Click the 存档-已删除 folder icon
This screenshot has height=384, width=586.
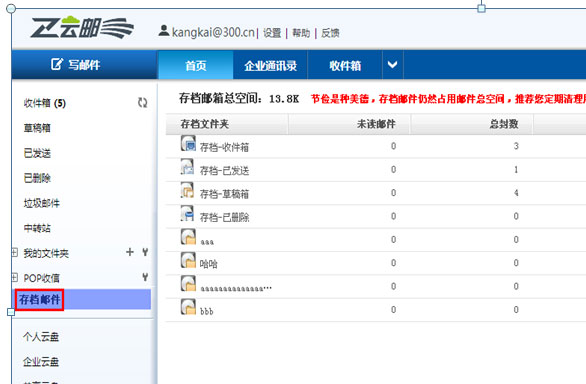point(188,213)
